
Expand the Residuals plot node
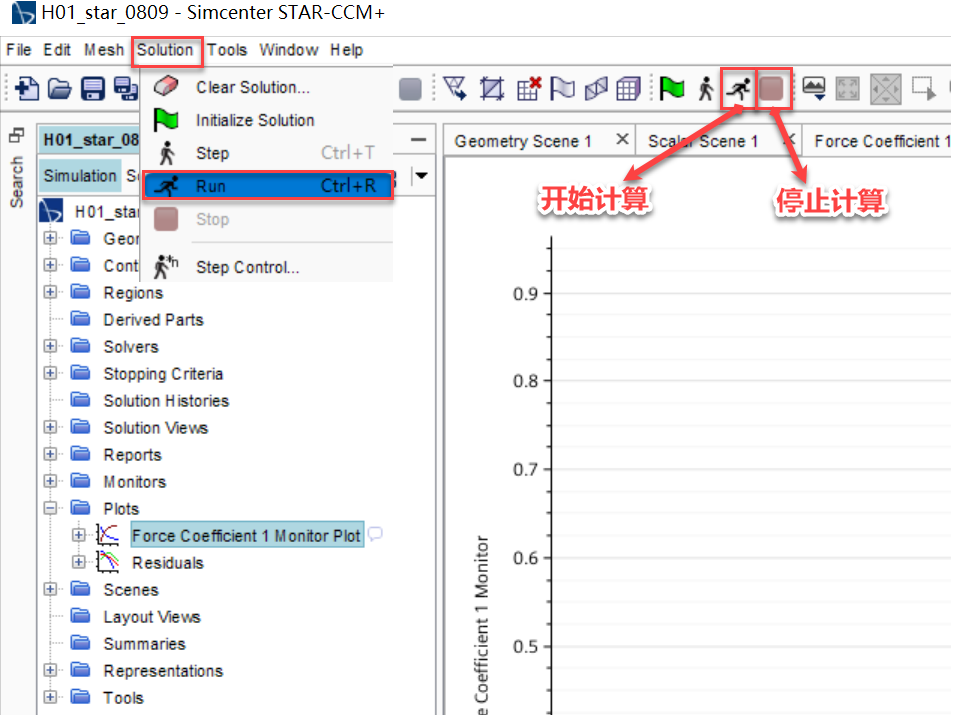(x=78, y=562)
